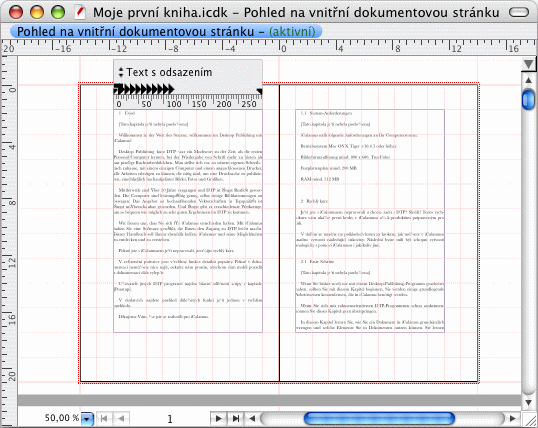This screenshot has height=428, width=538.
Task: Go to the previous page arrow button
Action: [x=121, y=418]
